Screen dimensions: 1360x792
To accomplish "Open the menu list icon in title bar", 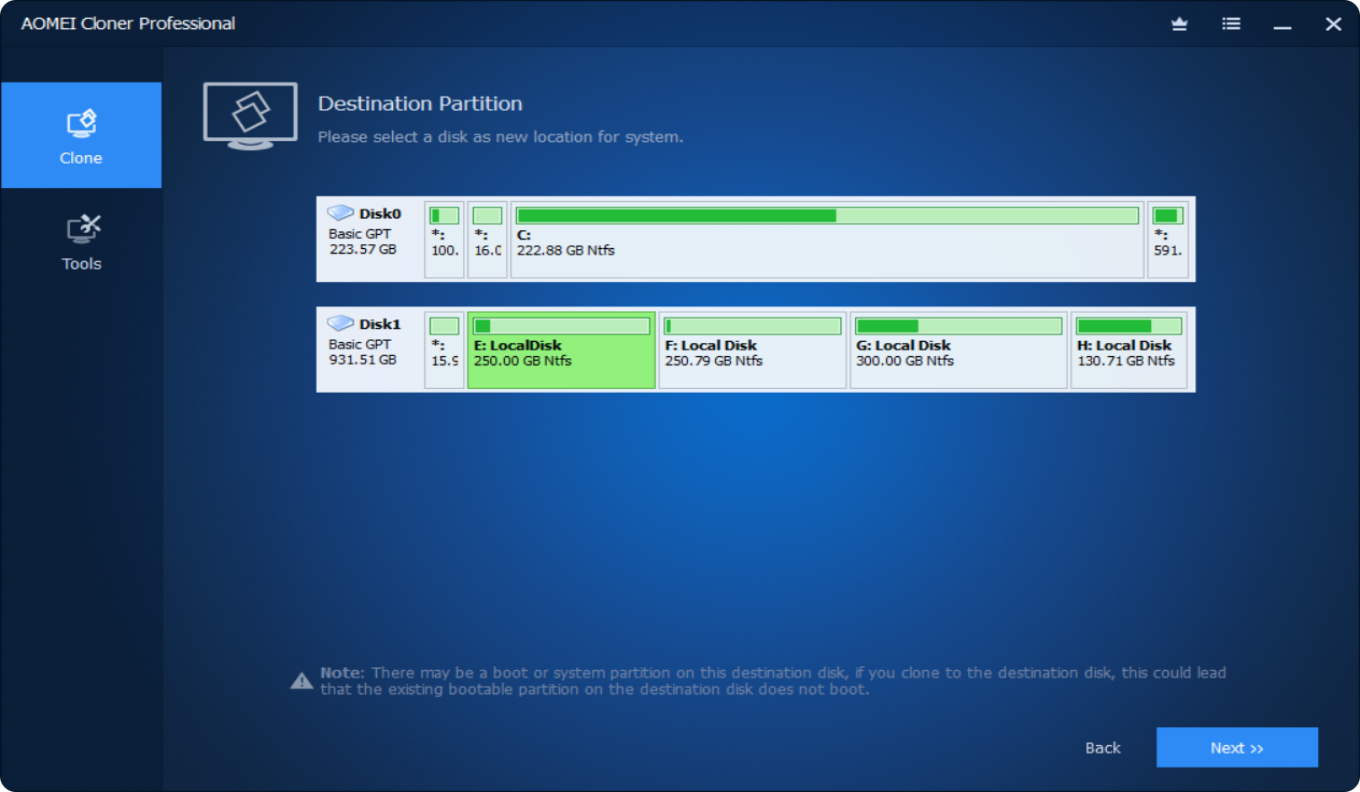I will pos(1231,24).
